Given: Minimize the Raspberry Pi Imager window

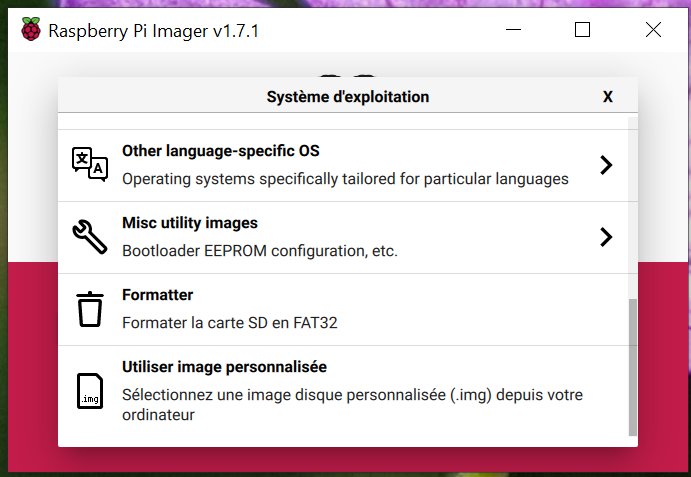Looking at the screenshot, I should coord(513,30).
